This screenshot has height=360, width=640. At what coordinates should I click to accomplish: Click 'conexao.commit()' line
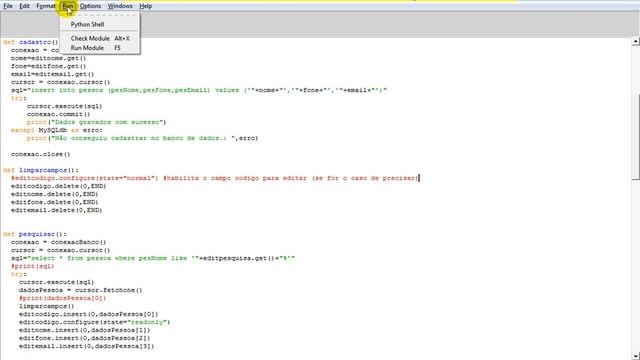(58, 114)
